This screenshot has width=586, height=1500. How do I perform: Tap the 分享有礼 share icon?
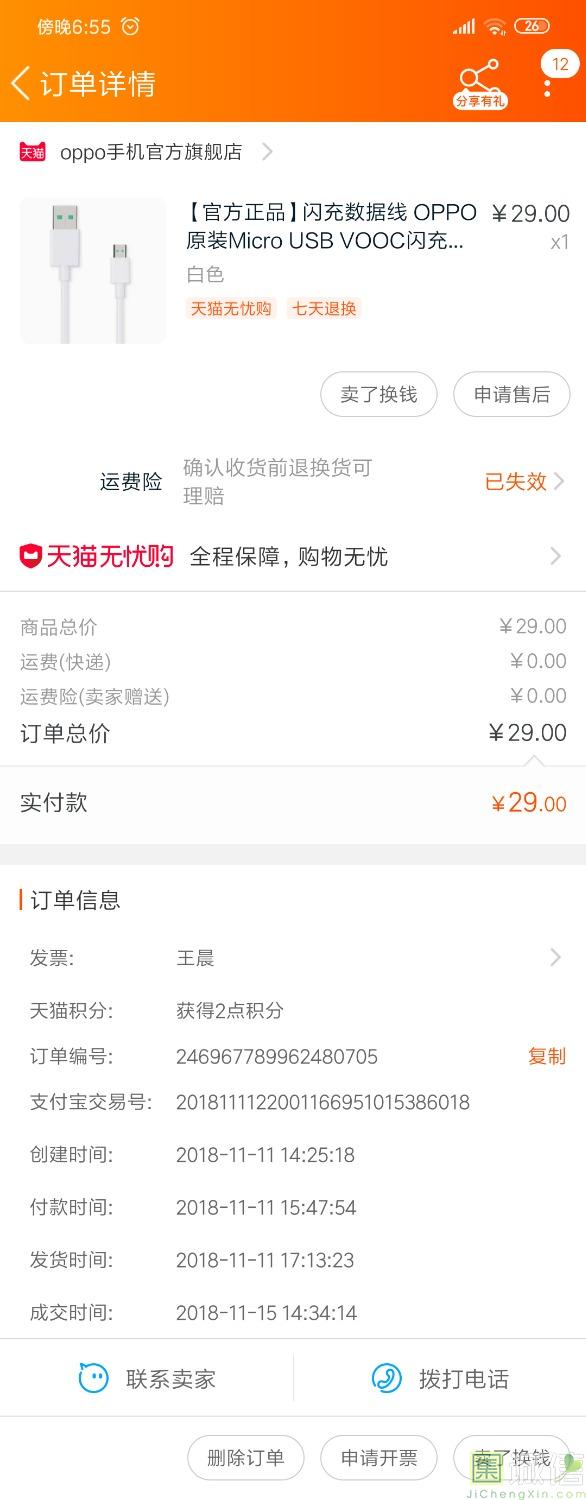(480, 84)
